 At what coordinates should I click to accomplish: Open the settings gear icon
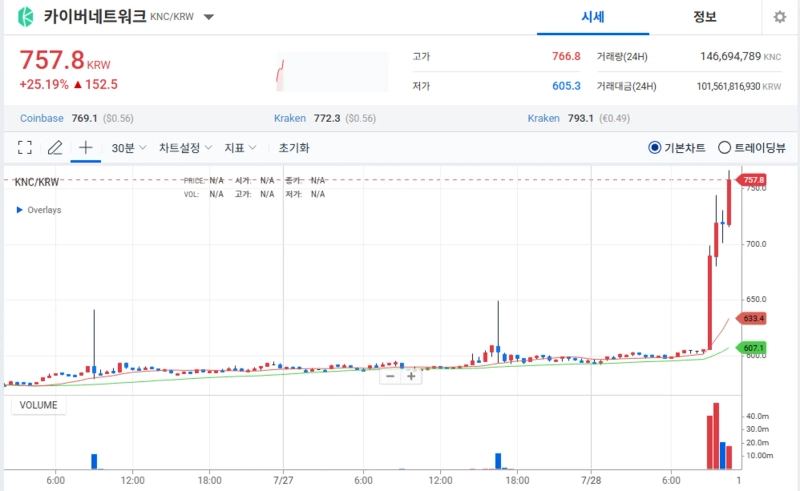pos(779,17)
